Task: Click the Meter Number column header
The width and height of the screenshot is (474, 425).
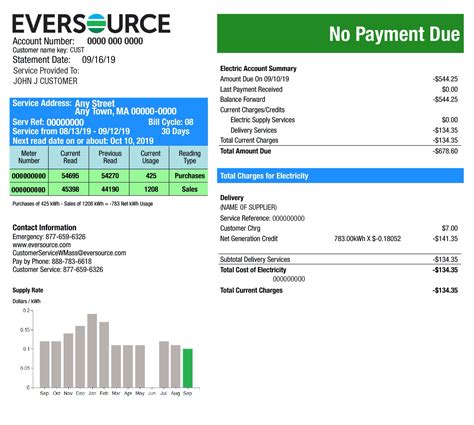Action: tap(29, 157)
